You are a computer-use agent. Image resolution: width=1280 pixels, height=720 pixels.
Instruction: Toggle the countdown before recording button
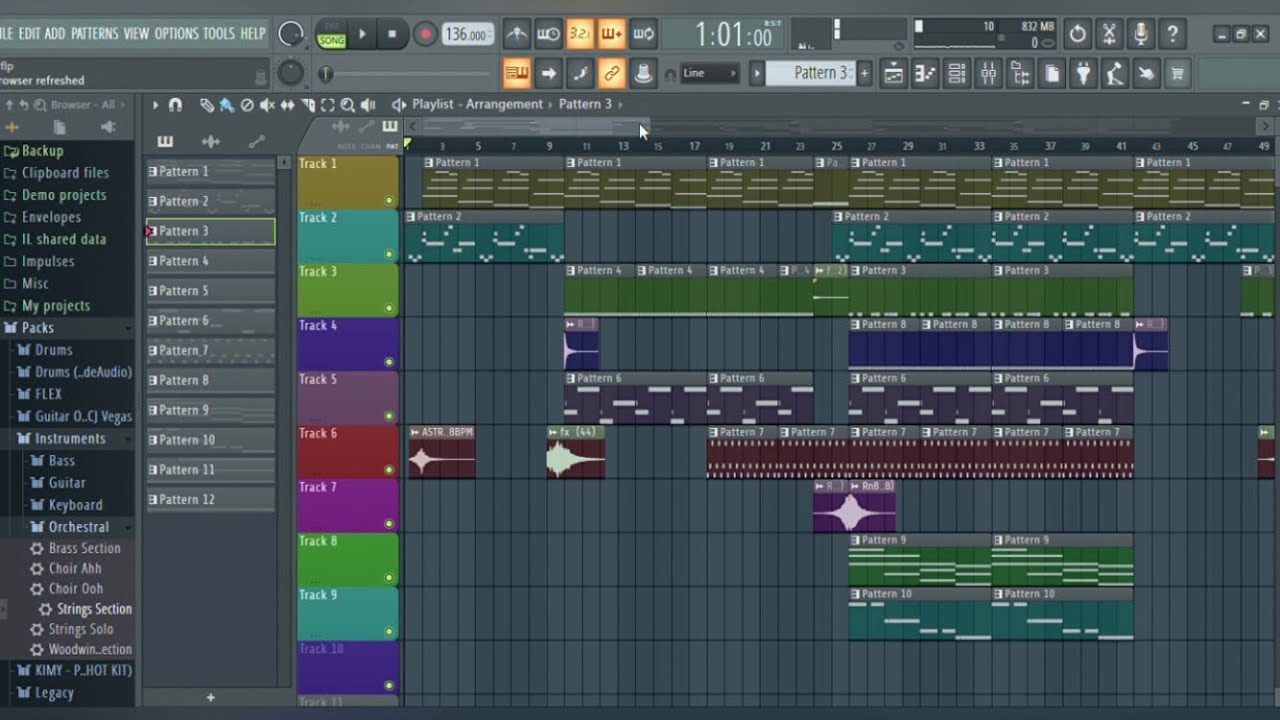point(580,34)
